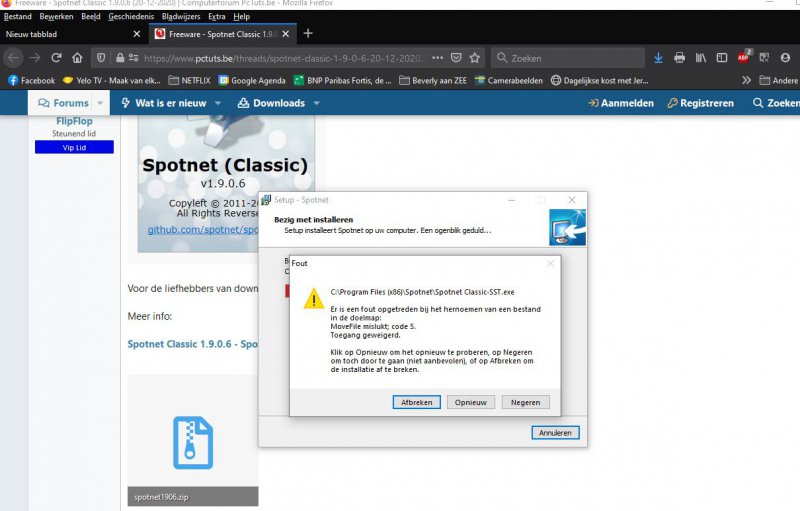The width and height of the screenshot is (800, 511).
Task: Open the Dagelijkse kost bookmark
Action: pyautogui.click(x=599, y=80)
